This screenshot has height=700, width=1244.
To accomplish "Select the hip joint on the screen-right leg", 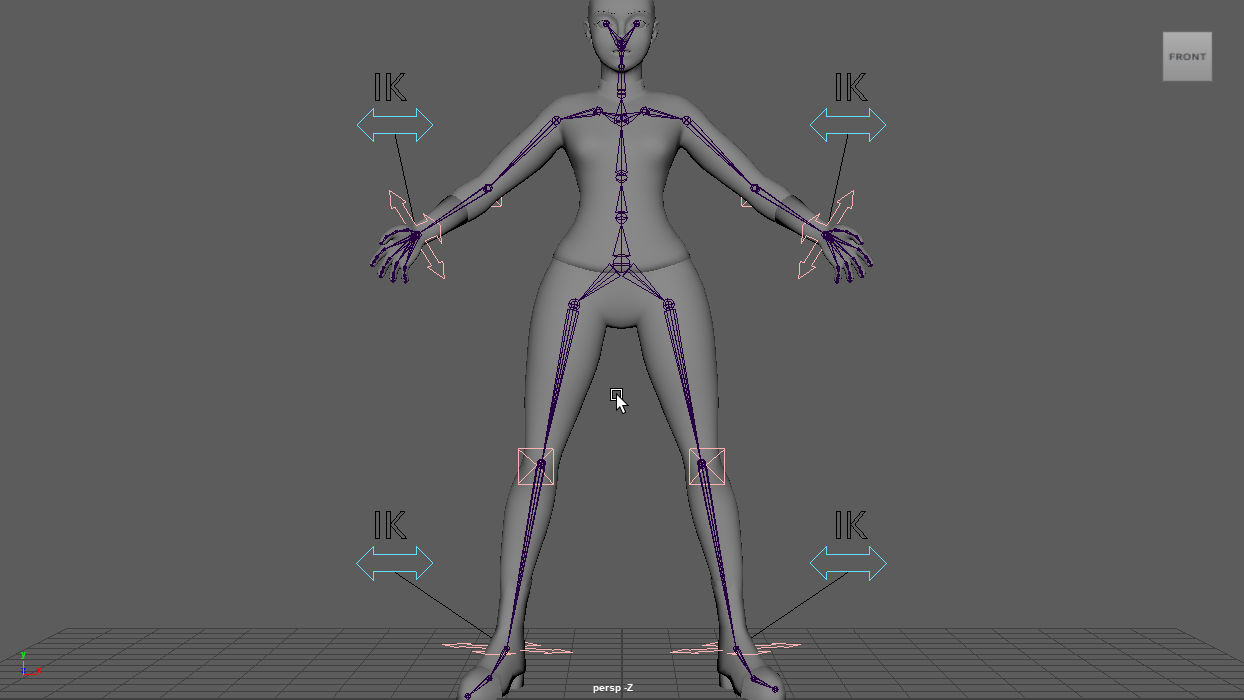I will coord(668,304).
